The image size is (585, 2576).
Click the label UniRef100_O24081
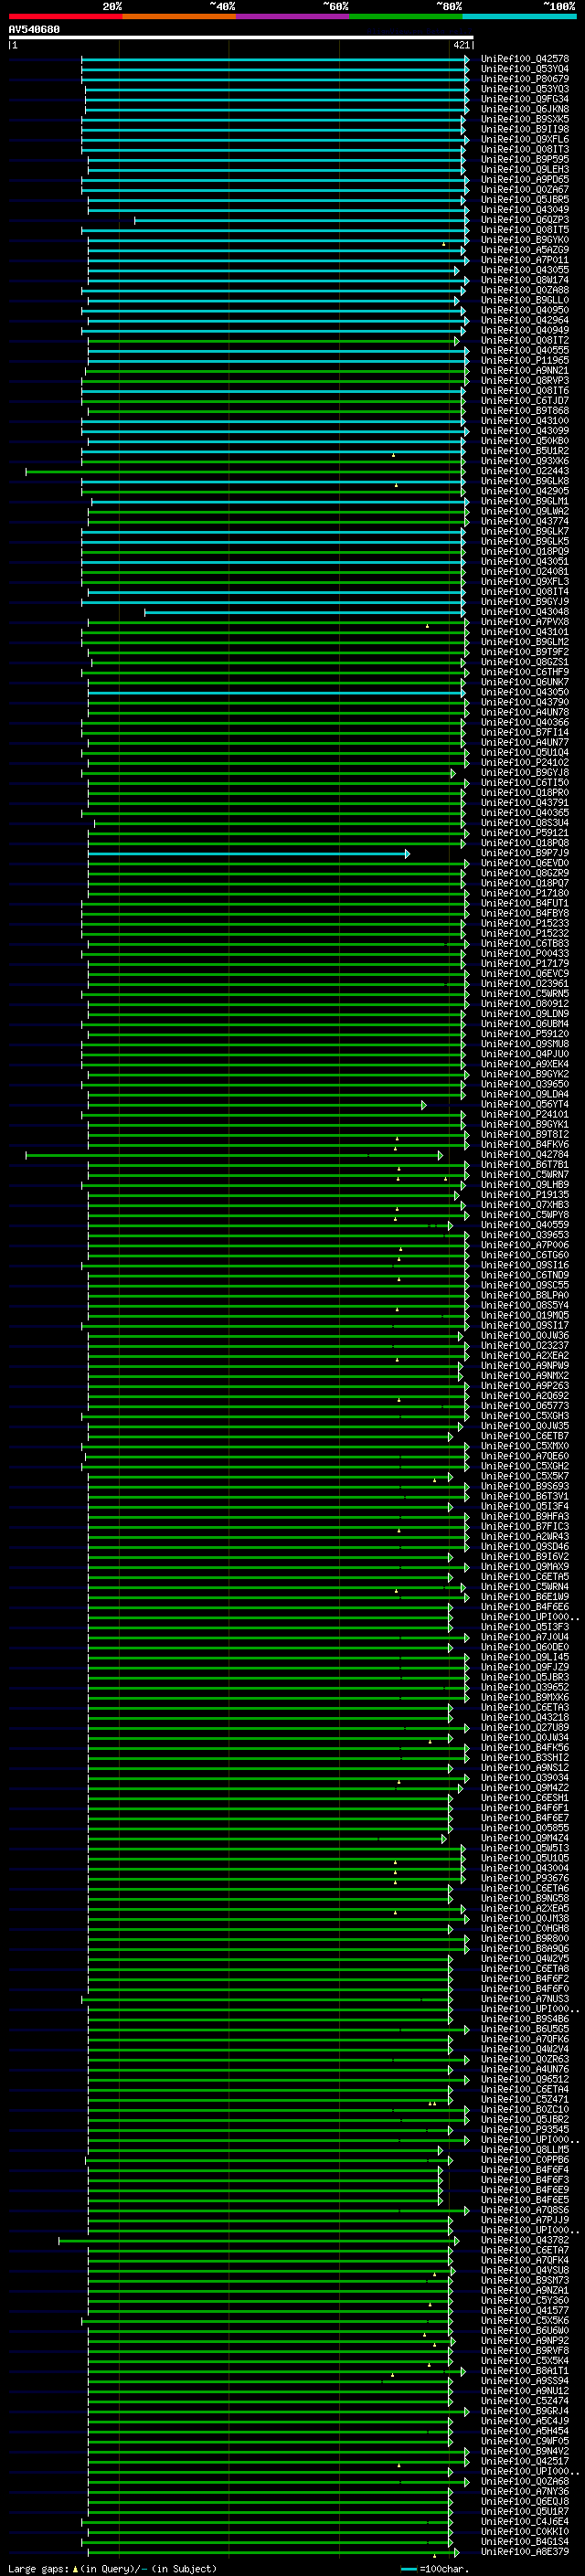[x=525, y=571]
